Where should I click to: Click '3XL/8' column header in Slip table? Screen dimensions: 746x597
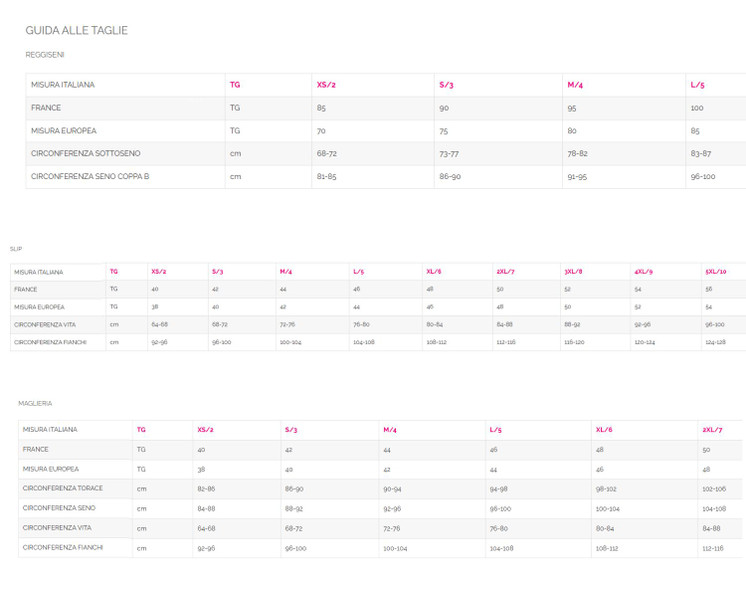tap(573, 272)
